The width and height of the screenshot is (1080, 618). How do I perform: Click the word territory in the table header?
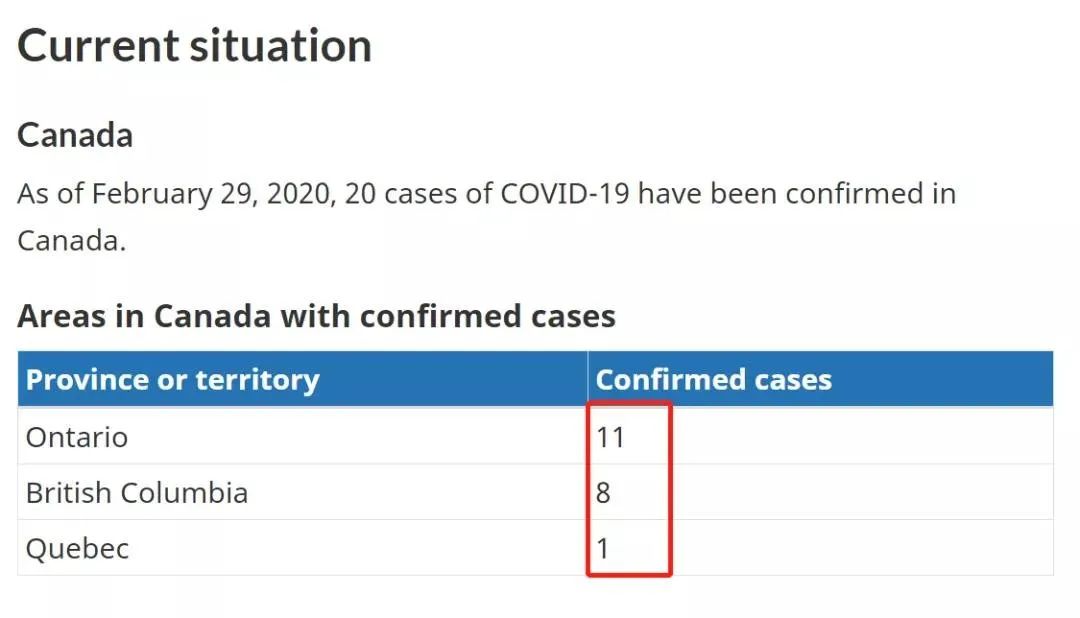coord(258,380)
